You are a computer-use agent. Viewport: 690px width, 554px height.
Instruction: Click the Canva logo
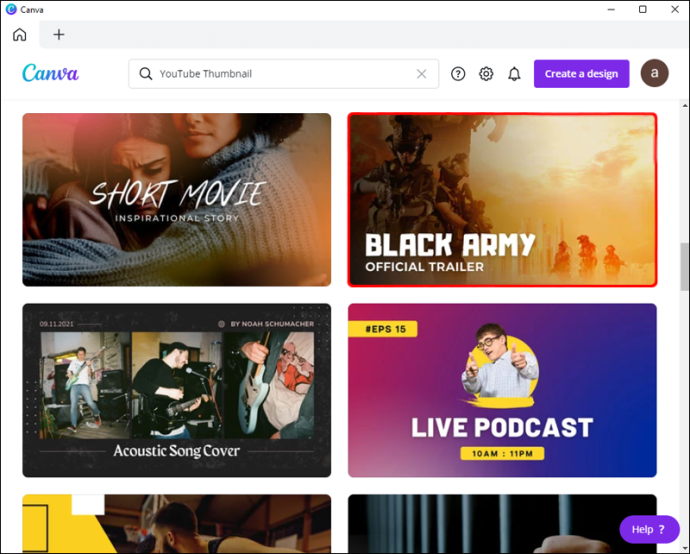pyautogui.click(x=50, y=73)
